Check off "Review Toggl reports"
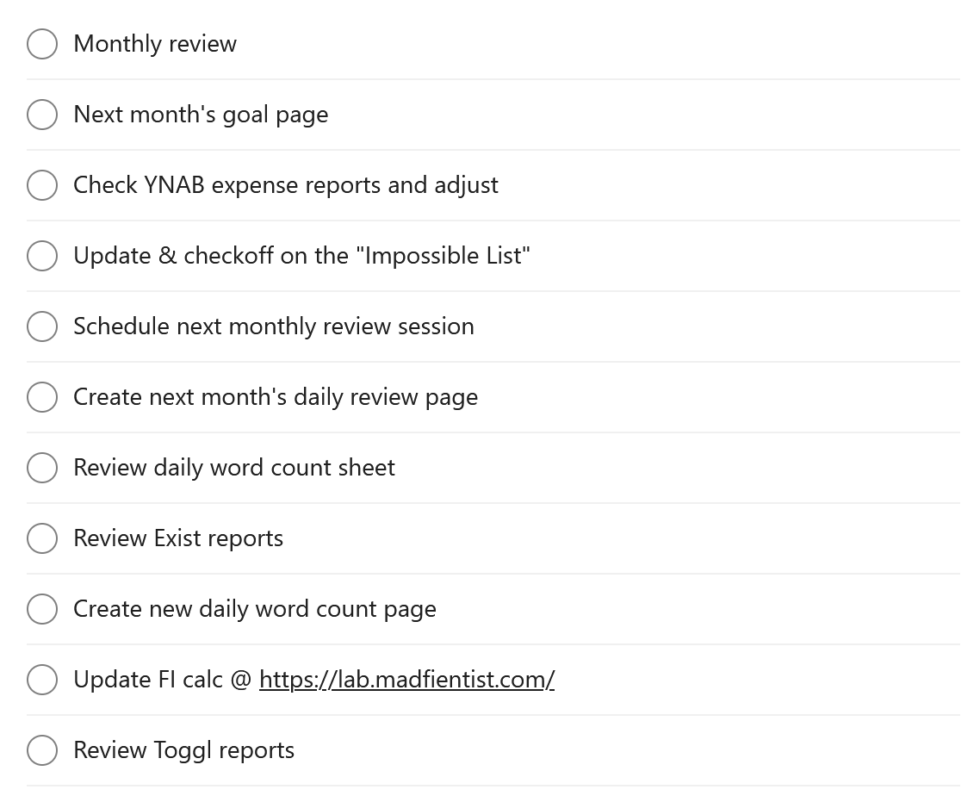980x802 pixels. click(x=41, y=750)
